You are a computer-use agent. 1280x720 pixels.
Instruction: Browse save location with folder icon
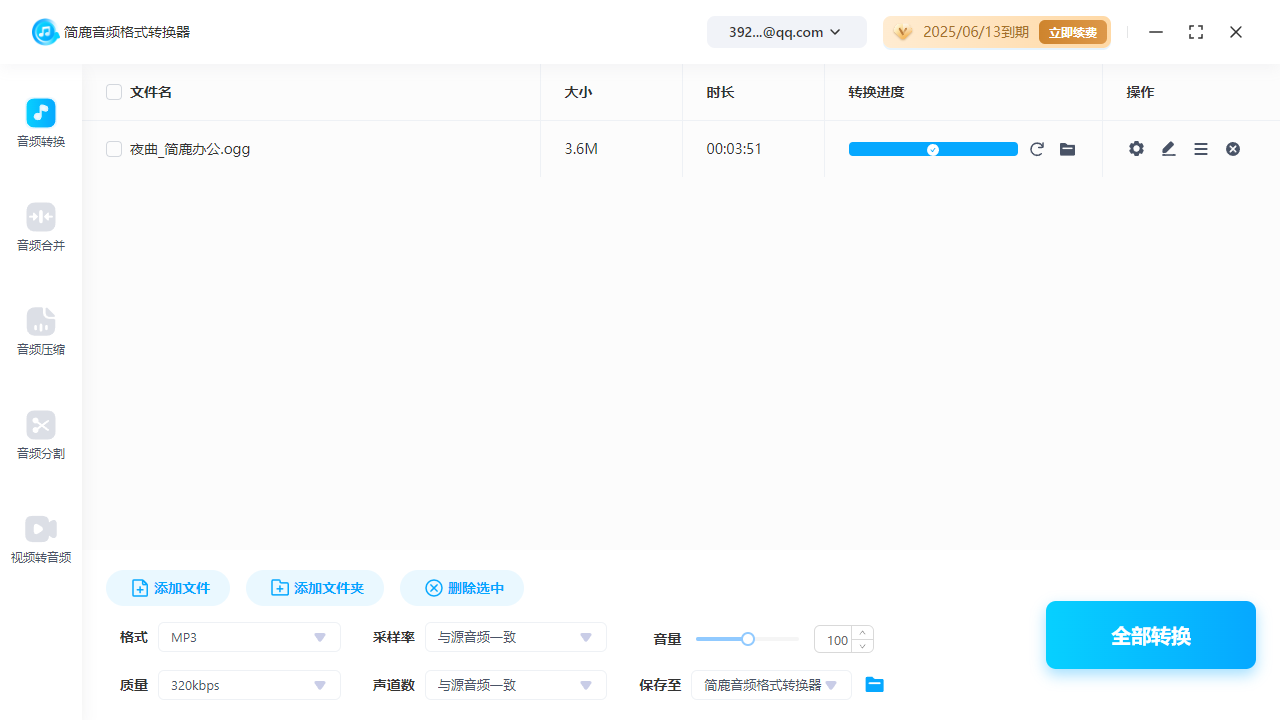pyautogui.click(x=874, y=684)
